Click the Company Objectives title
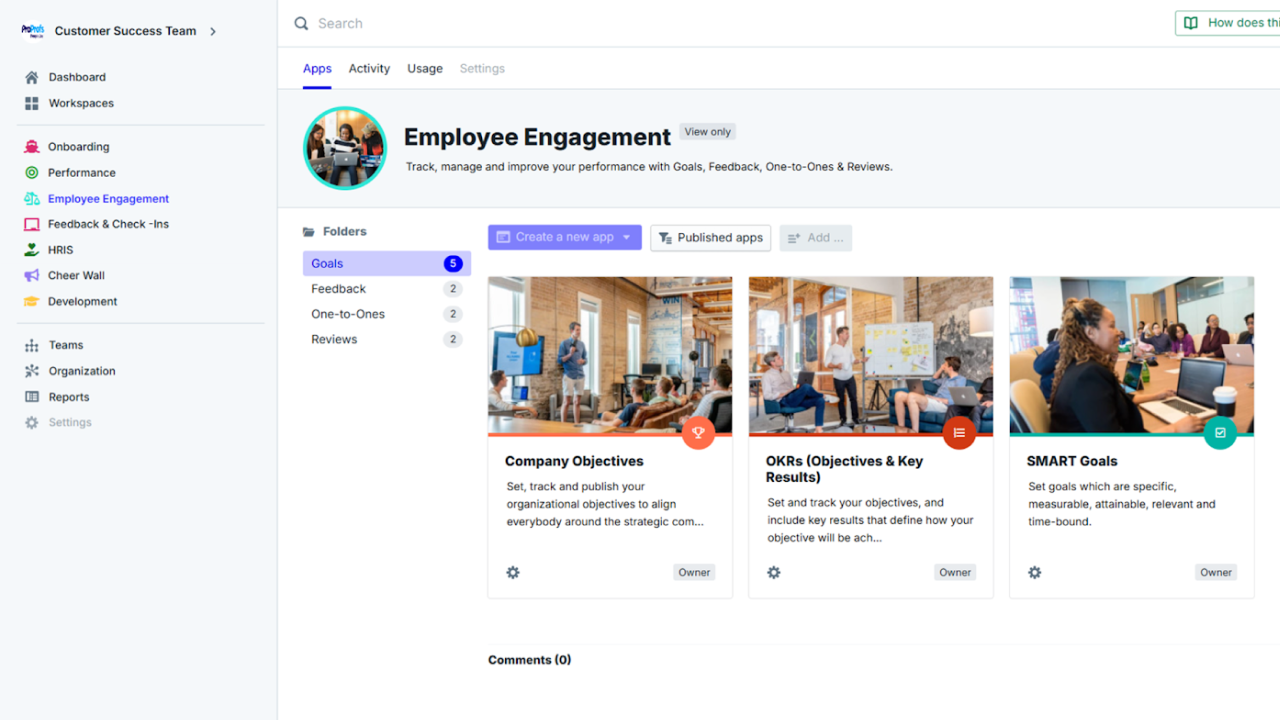This screenshot has width=1280, height=720. (x=574, y=461)
